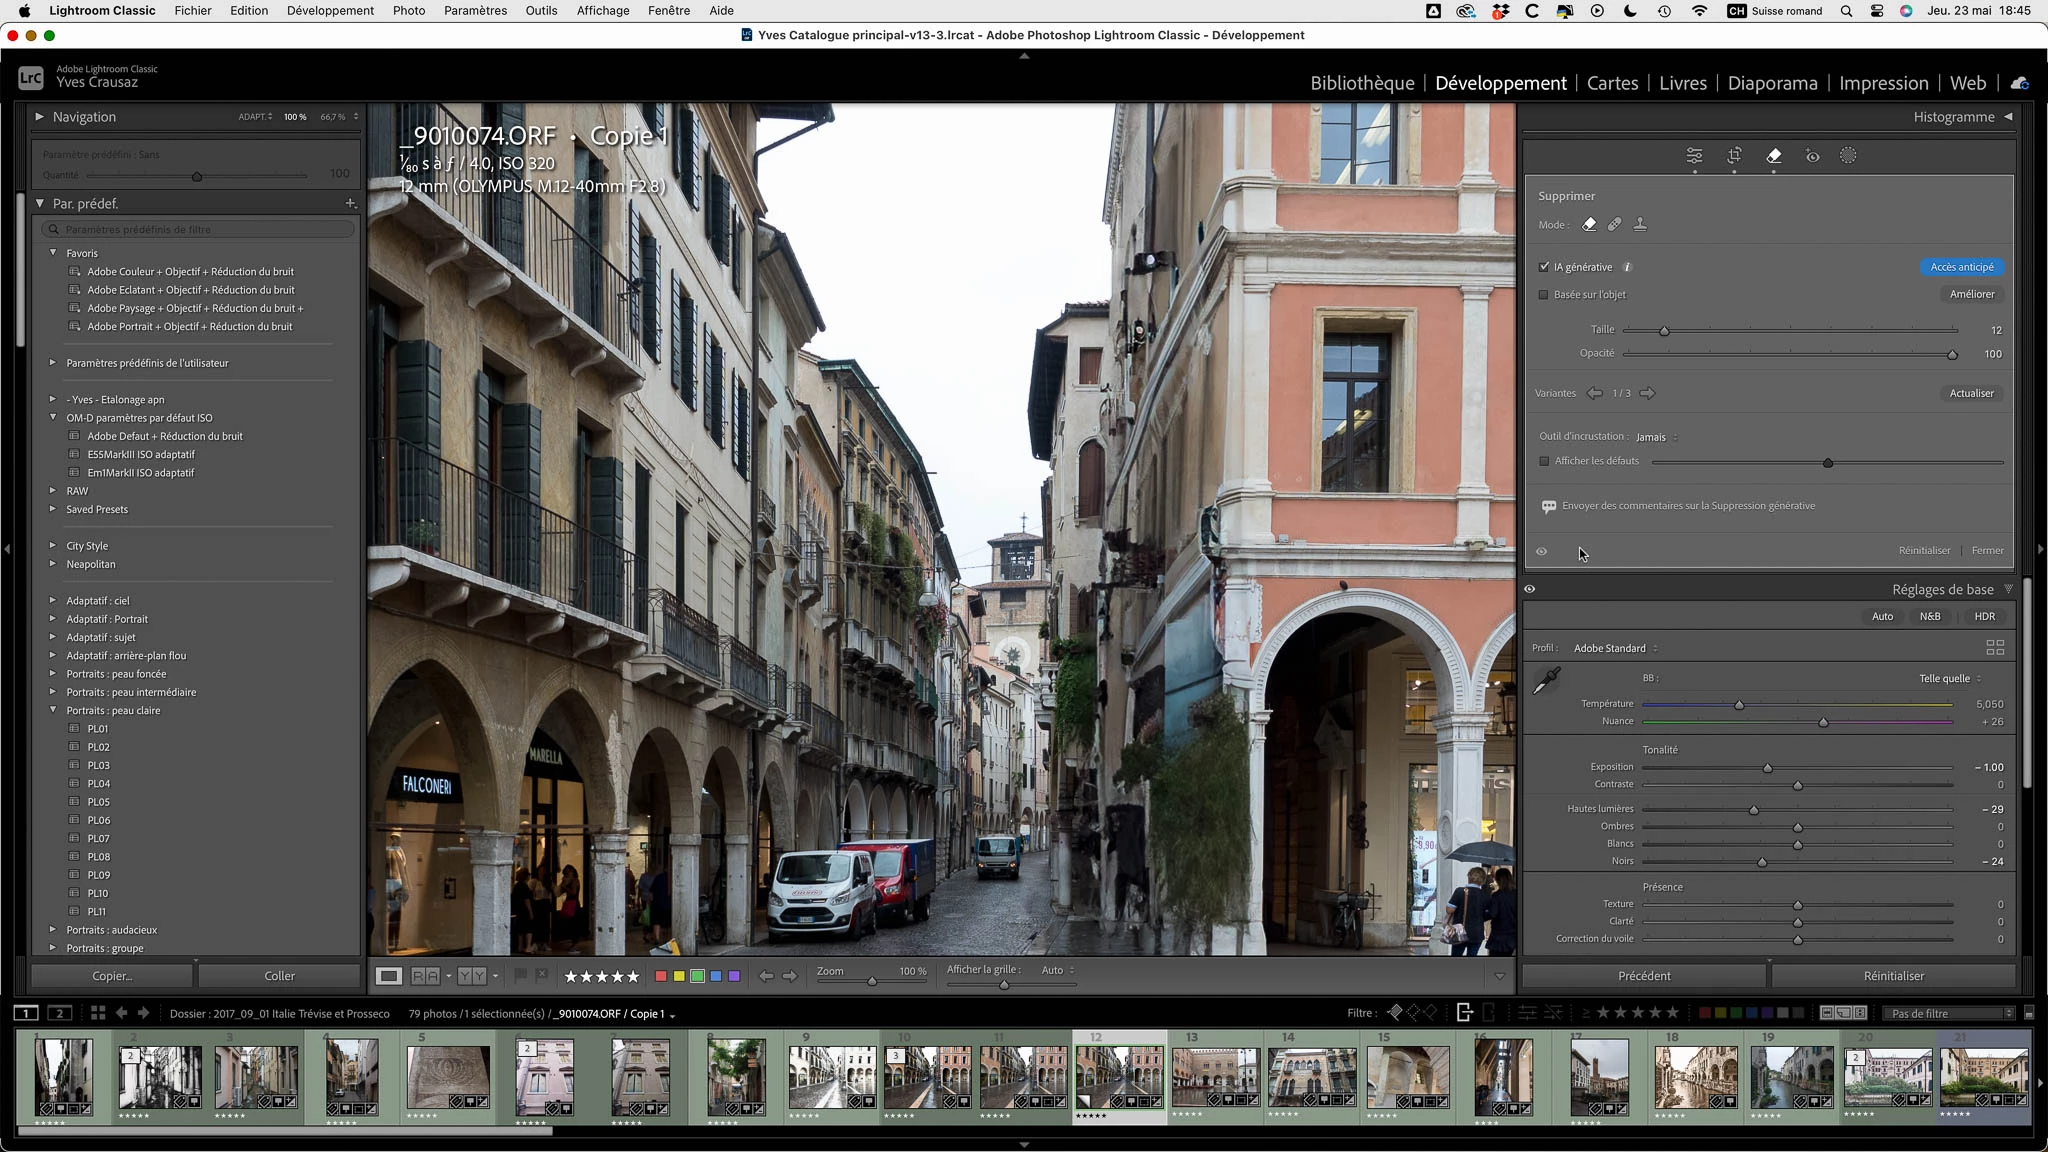Open the Masking tool icon
Image resolution: width=2048 pixels, height=1152 pixels.
pyautogui.click(x=1848, y=156)
